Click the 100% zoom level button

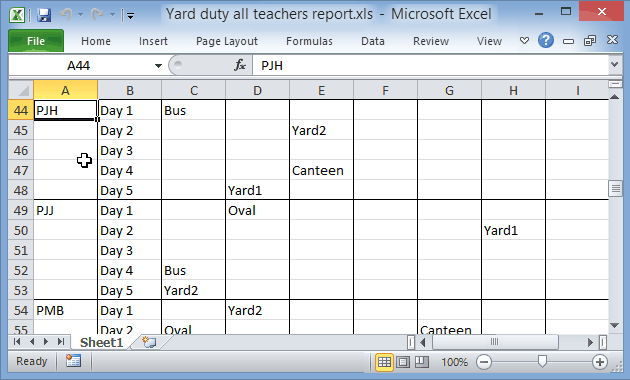(x=454, y=362)
